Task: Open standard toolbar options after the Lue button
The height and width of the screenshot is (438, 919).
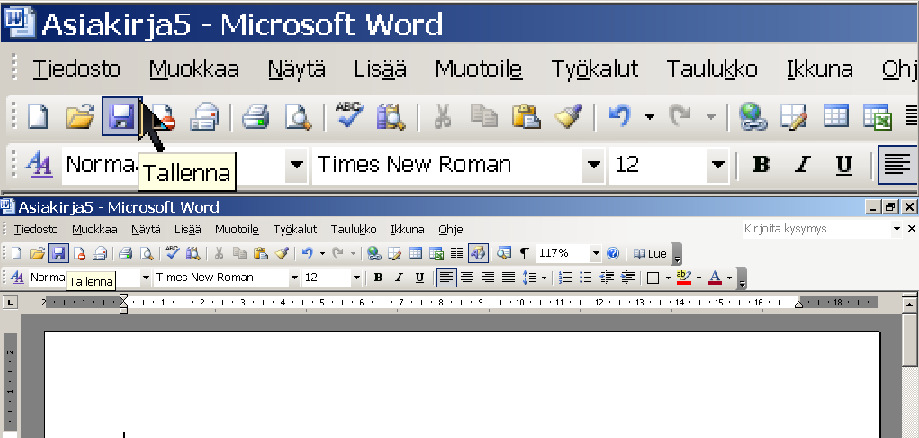Action: pos(677,254)
